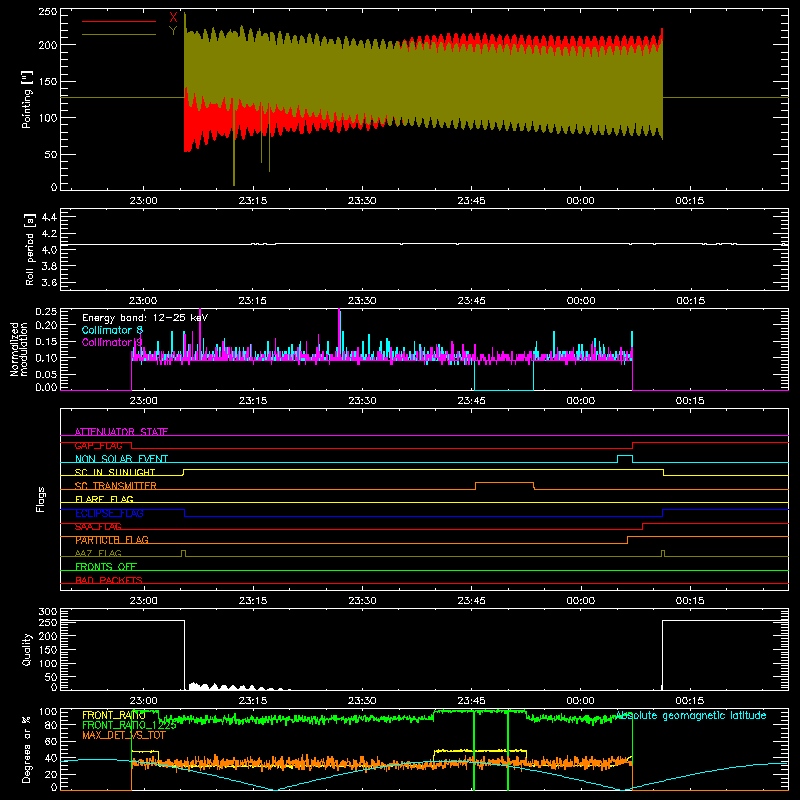Click the cyan Collimator 8 legend entry
Screen dimensions: 800x800
(x=112, y=330)
